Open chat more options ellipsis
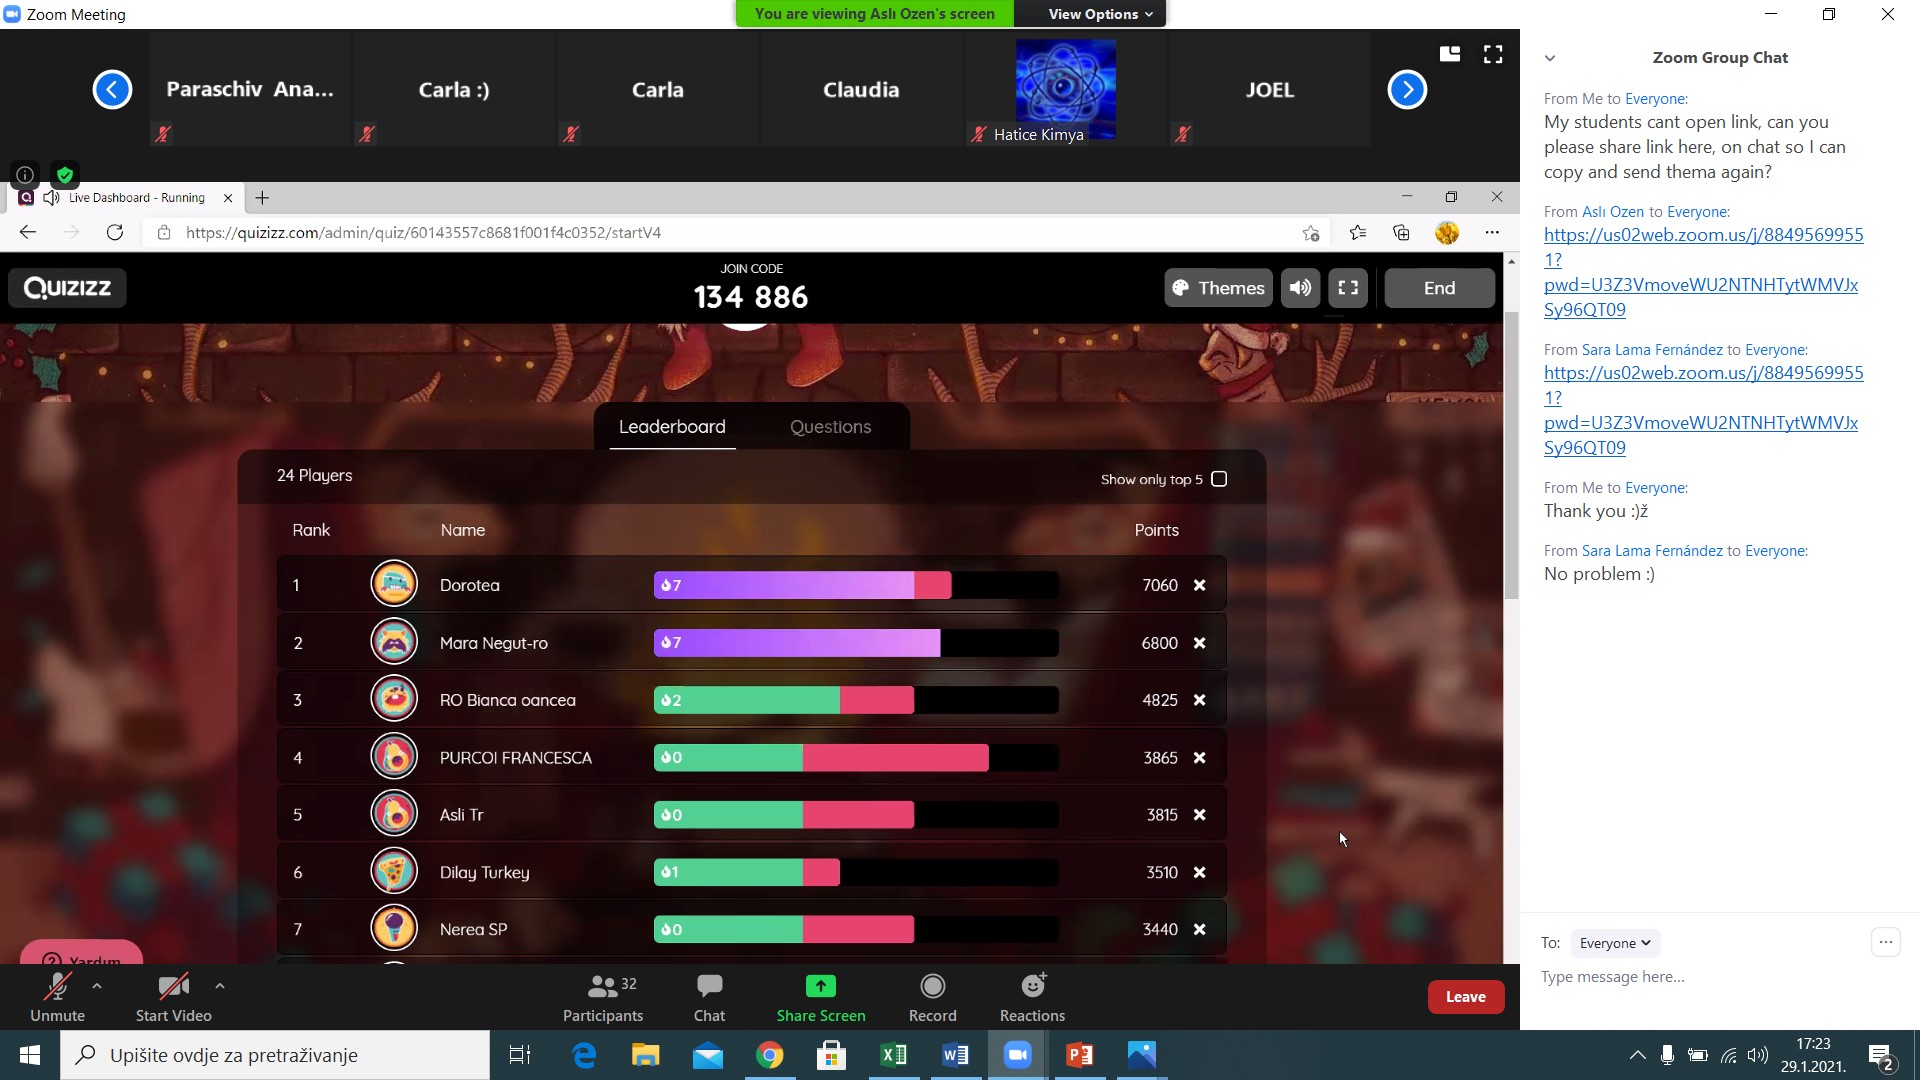 click(x=1886, y=942)
